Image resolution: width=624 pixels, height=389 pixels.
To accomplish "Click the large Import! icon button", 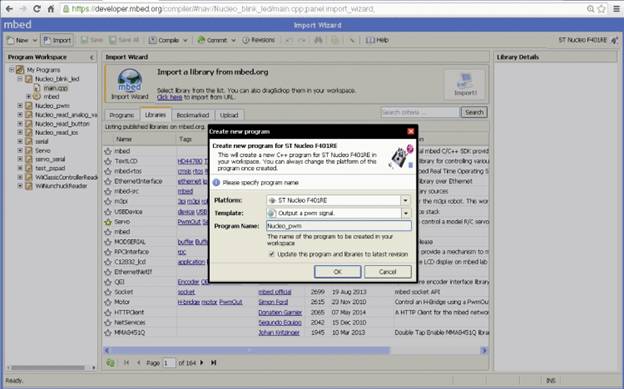I will click(465, 85).
